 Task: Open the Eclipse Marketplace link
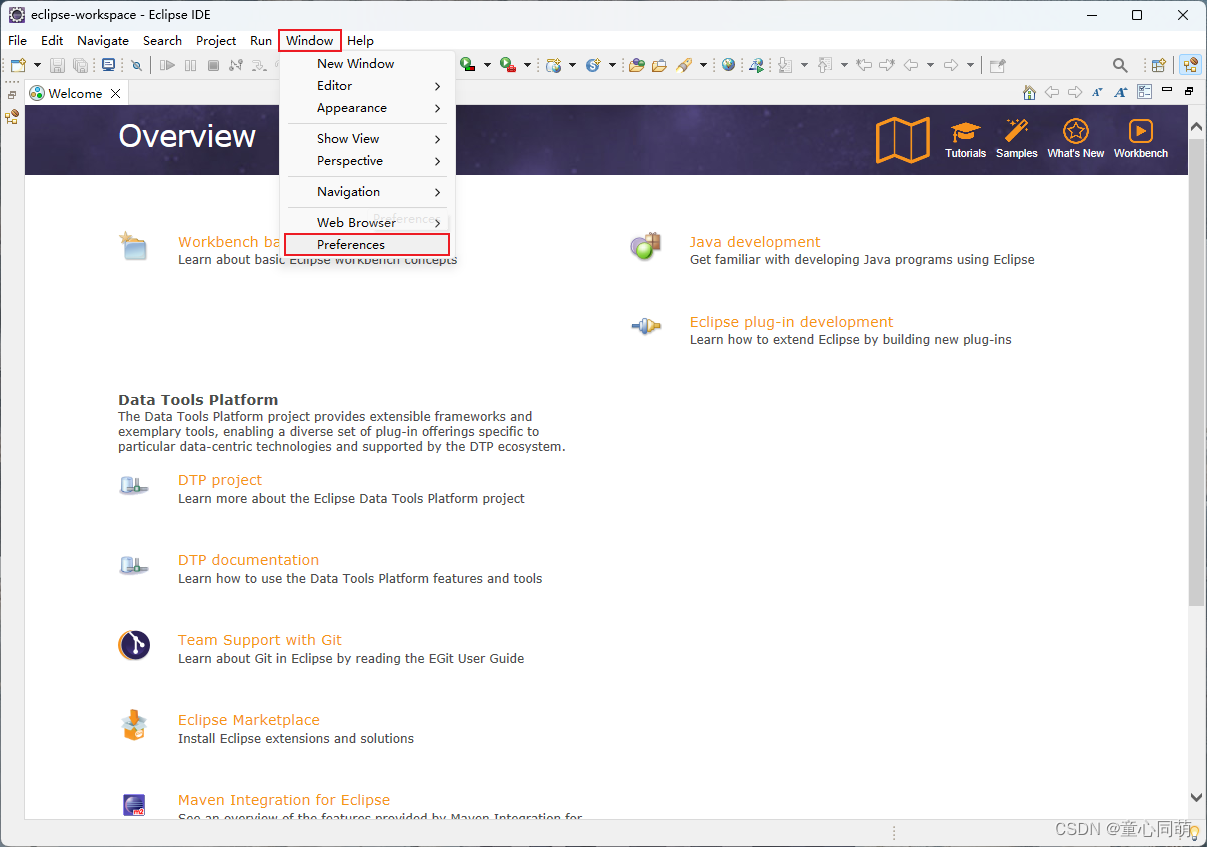[249, 720]
